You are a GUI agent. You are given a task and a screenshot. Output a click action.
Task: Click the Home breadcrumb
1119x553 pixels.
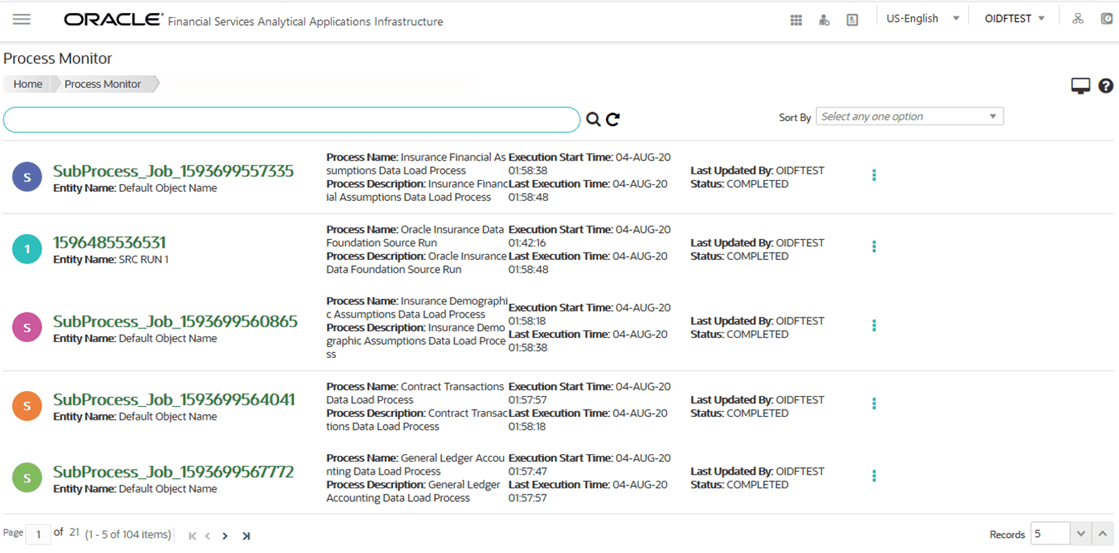(x=28, y=84)
